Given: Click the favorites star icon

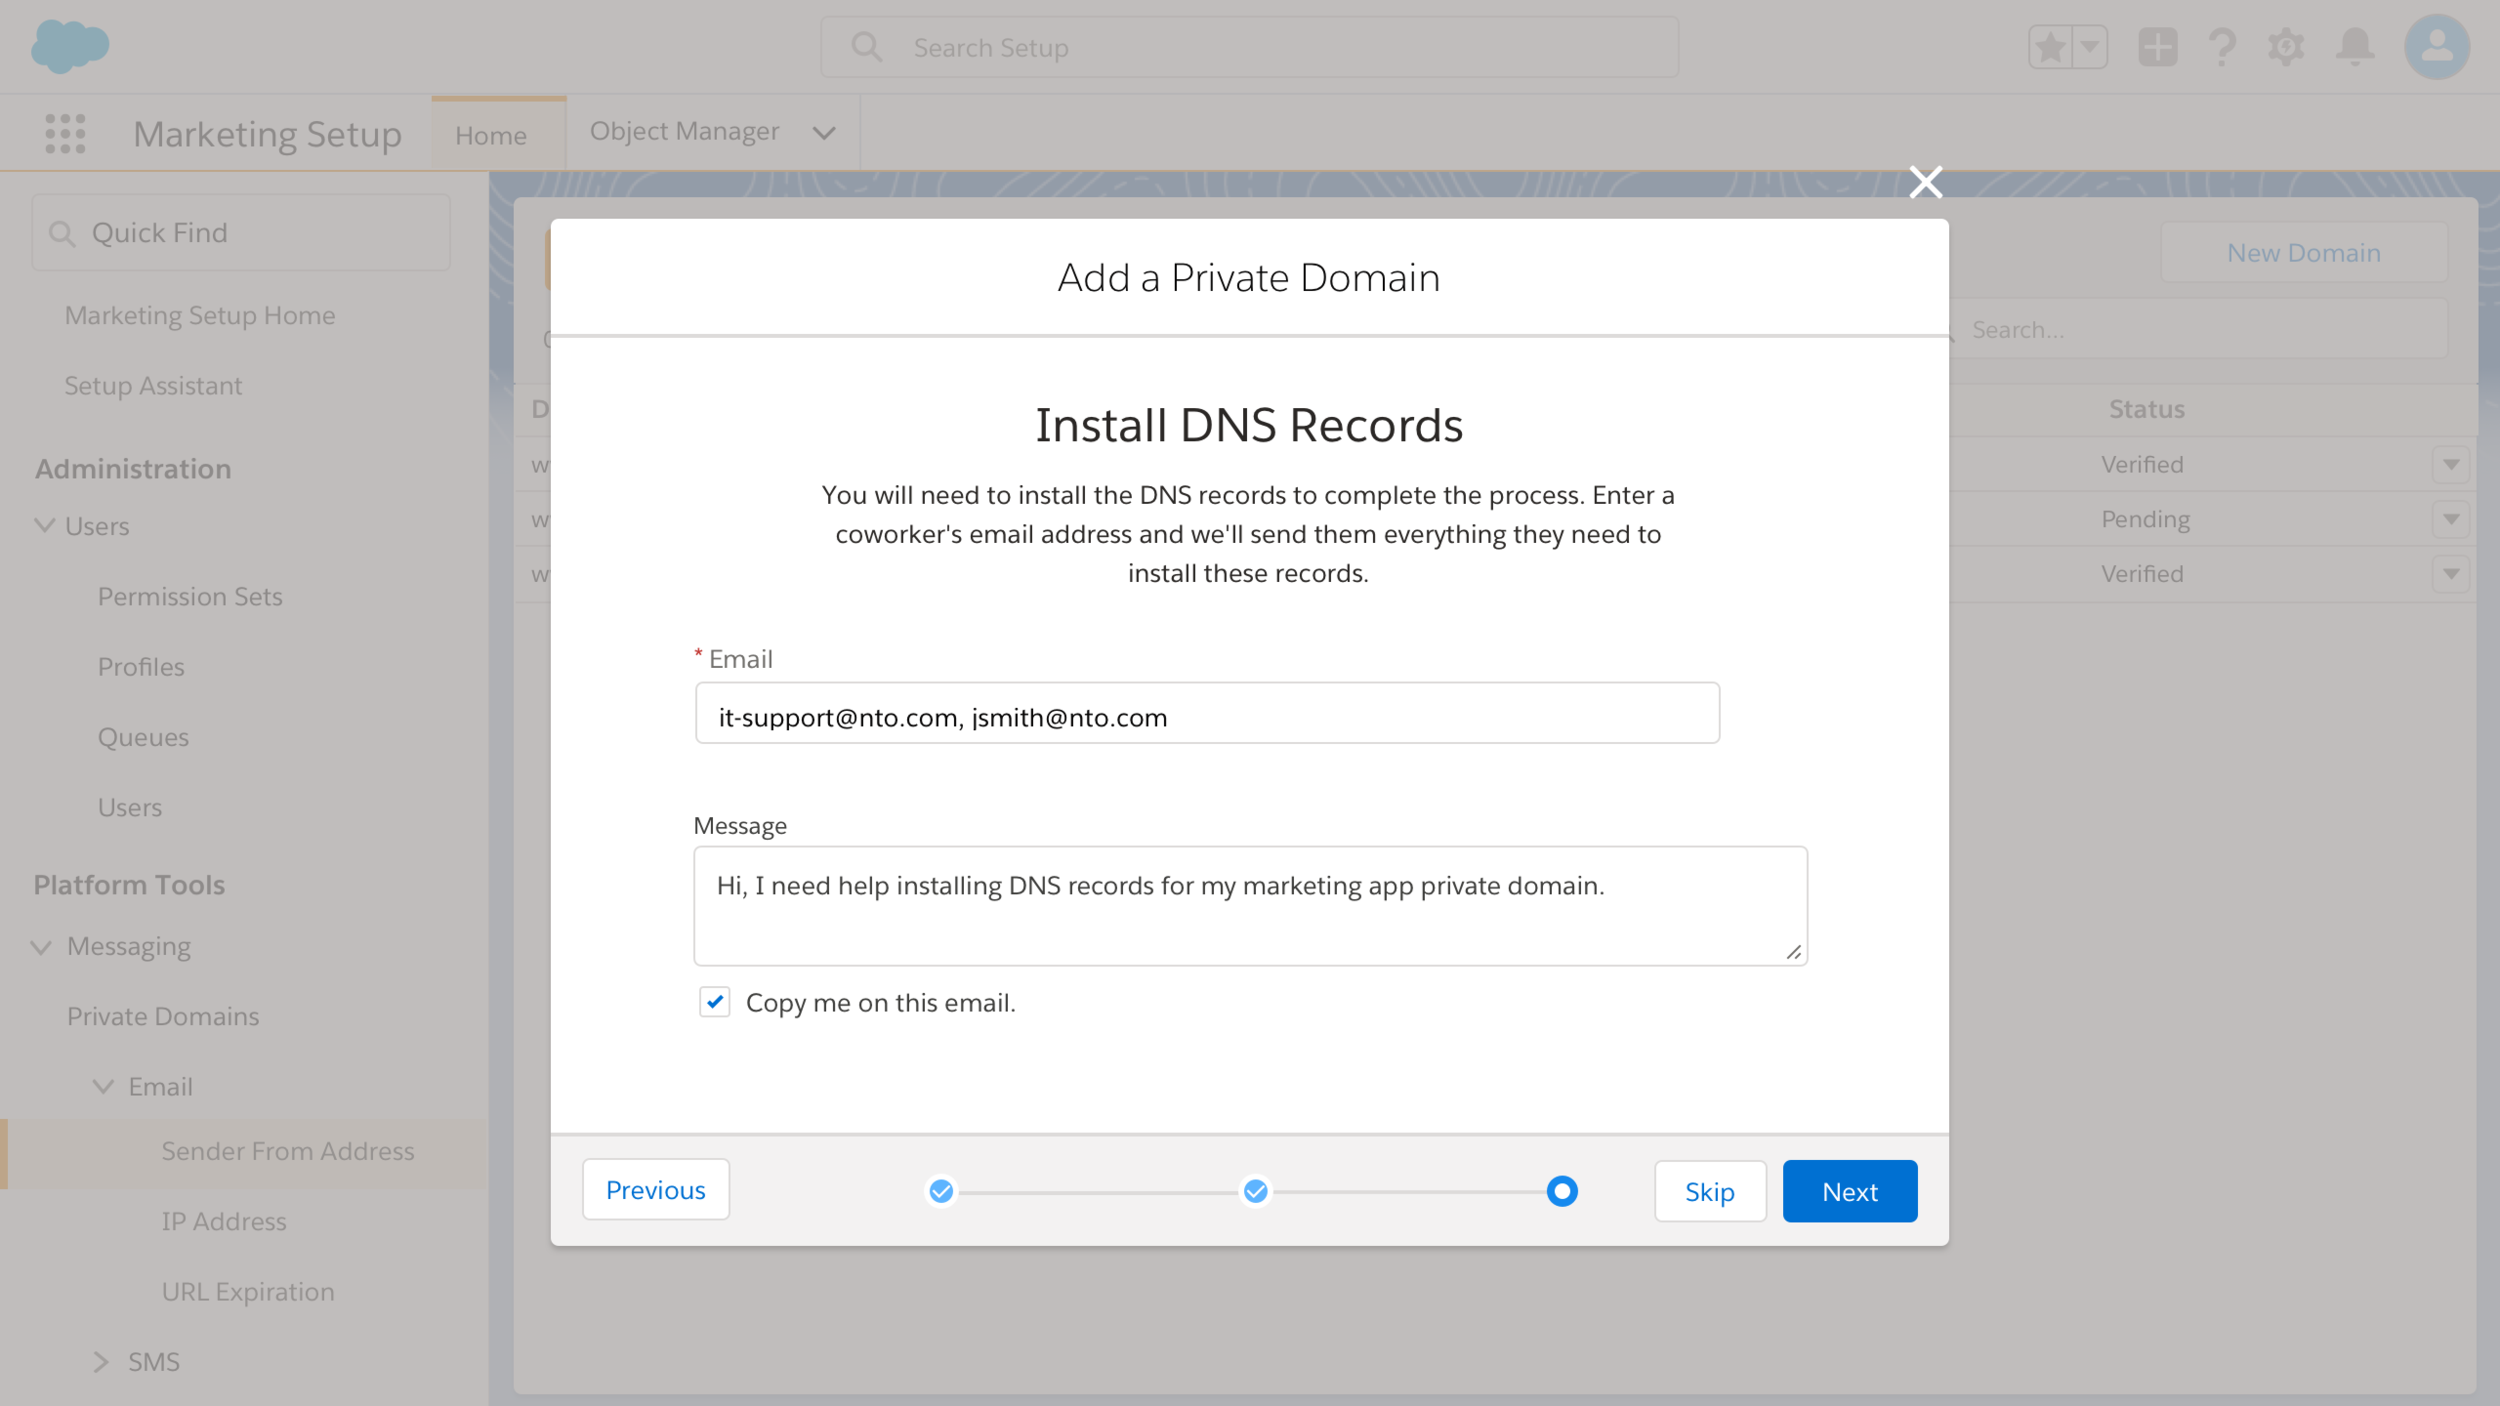Looking at the screenshot, I should click(x=2050, y=47).
